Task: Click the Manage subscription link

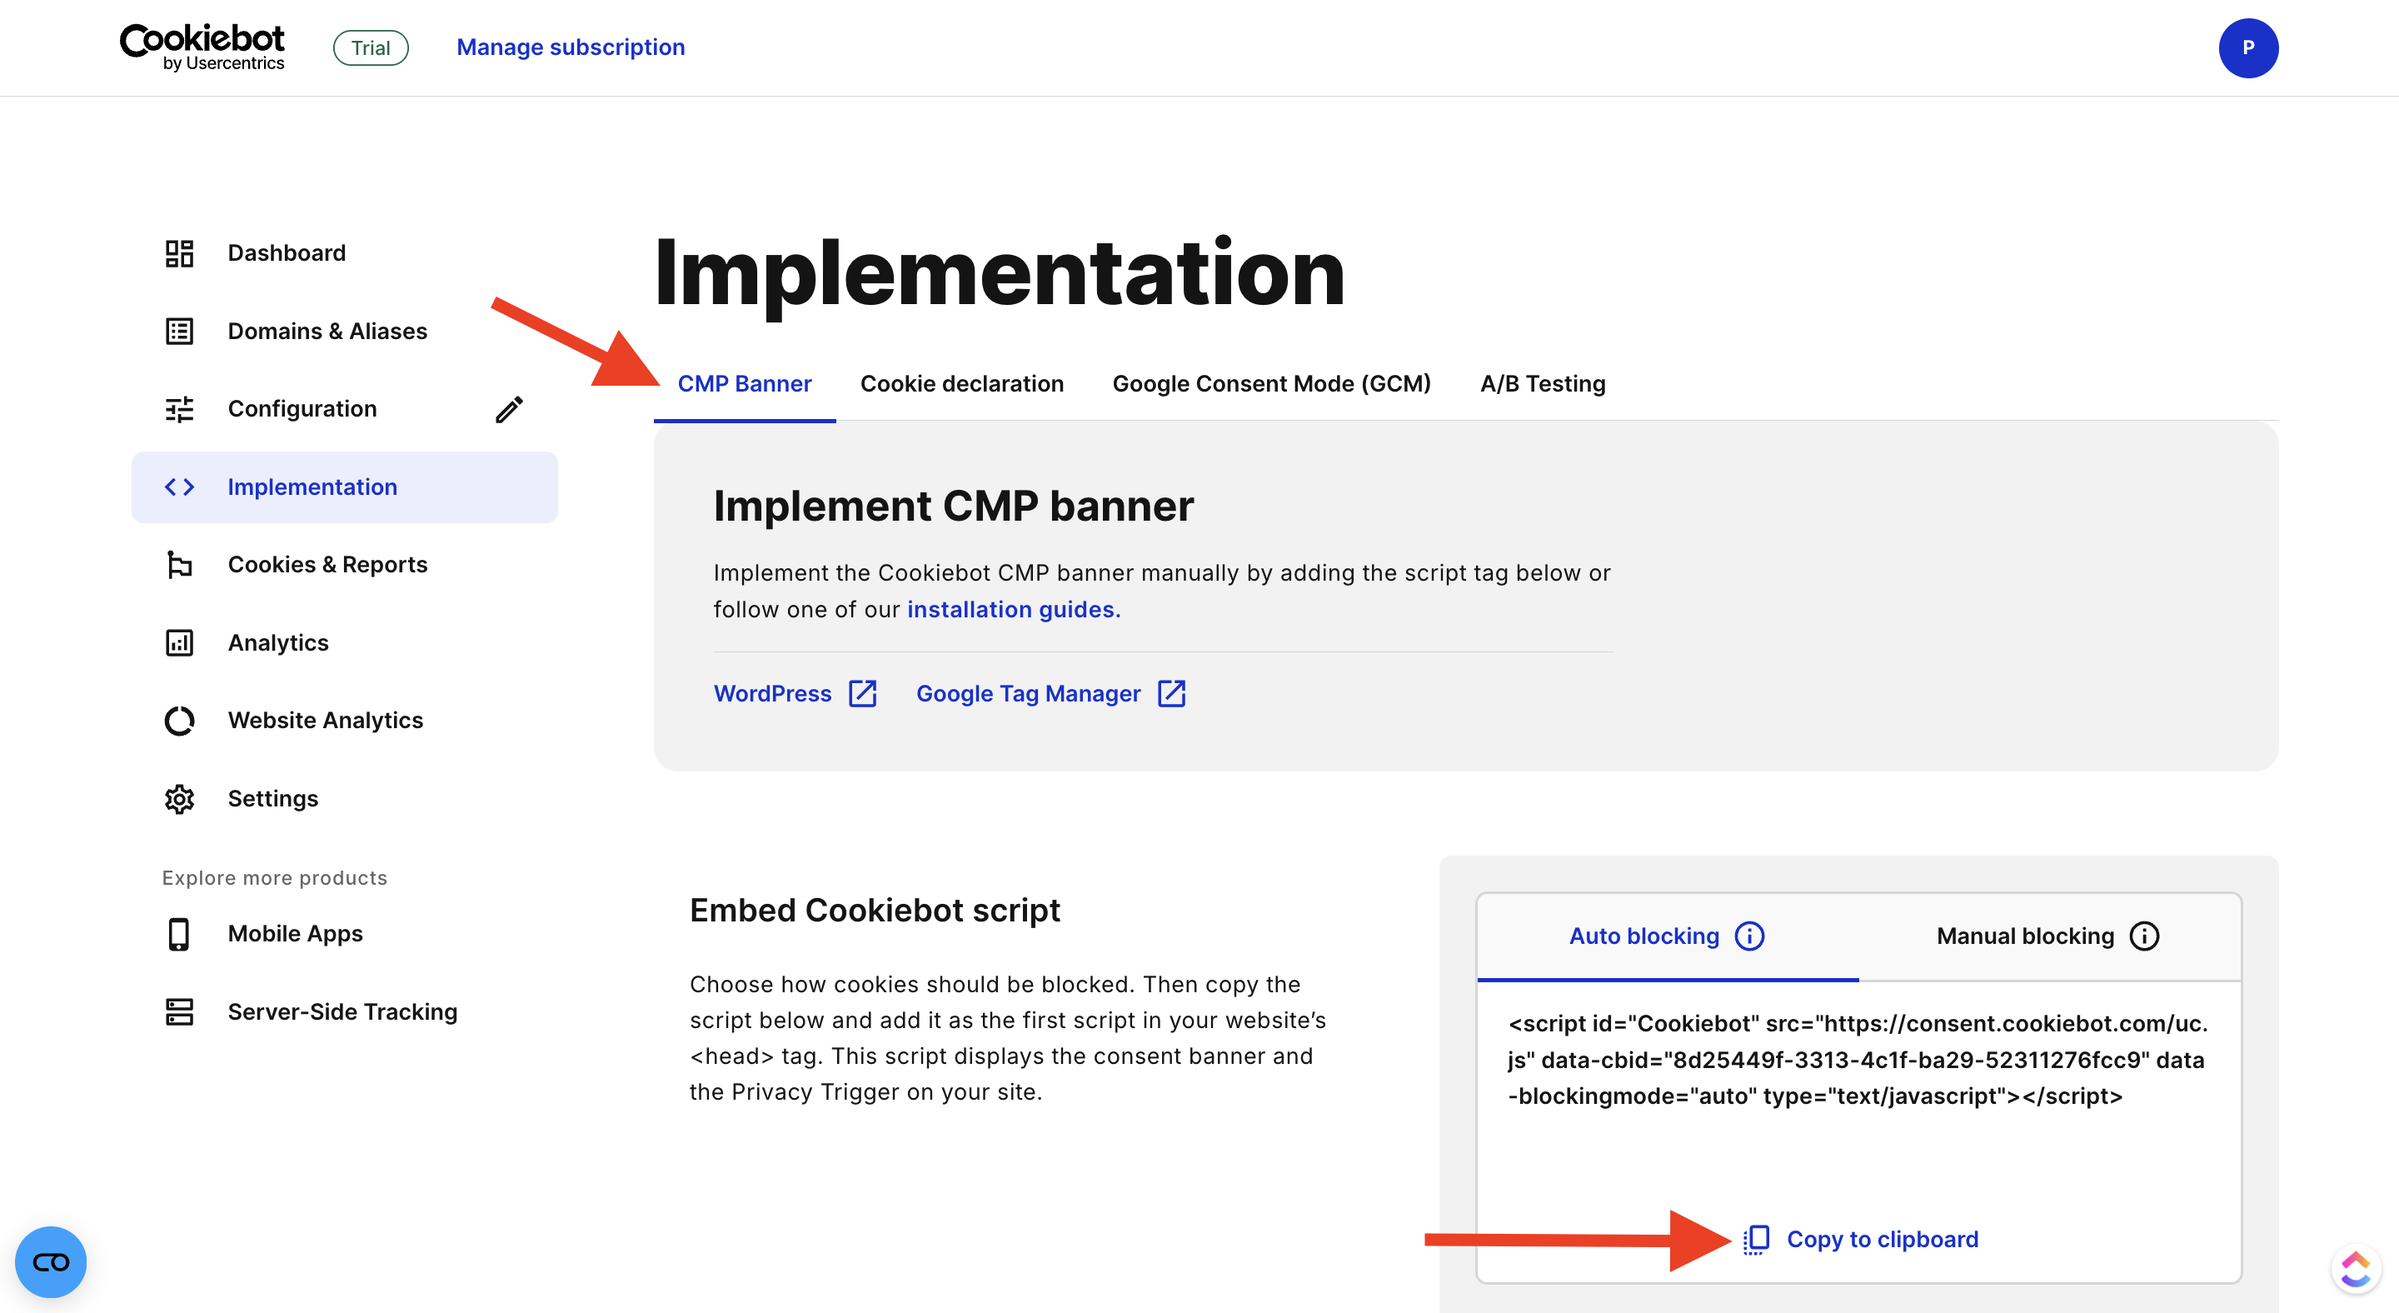Action: click(x=570, y=47)
